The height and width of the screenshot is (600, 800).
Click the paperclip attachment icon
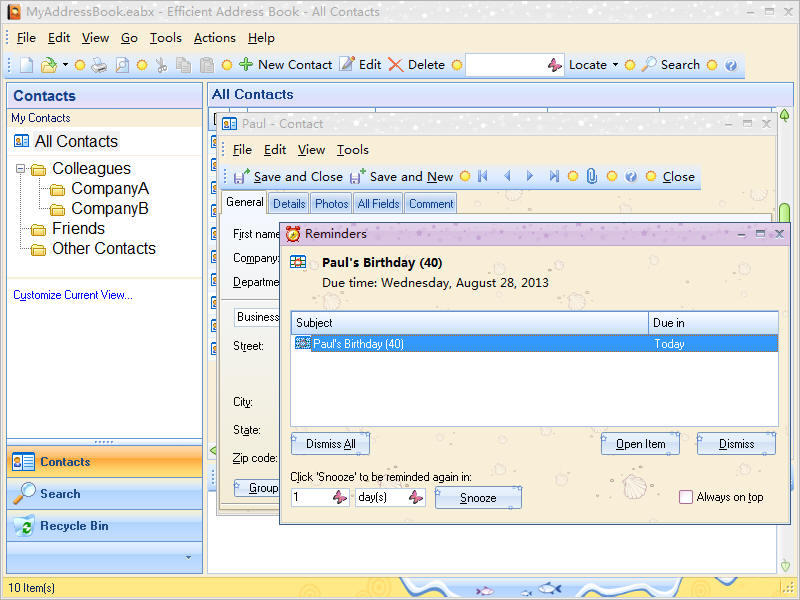[591, 177]
